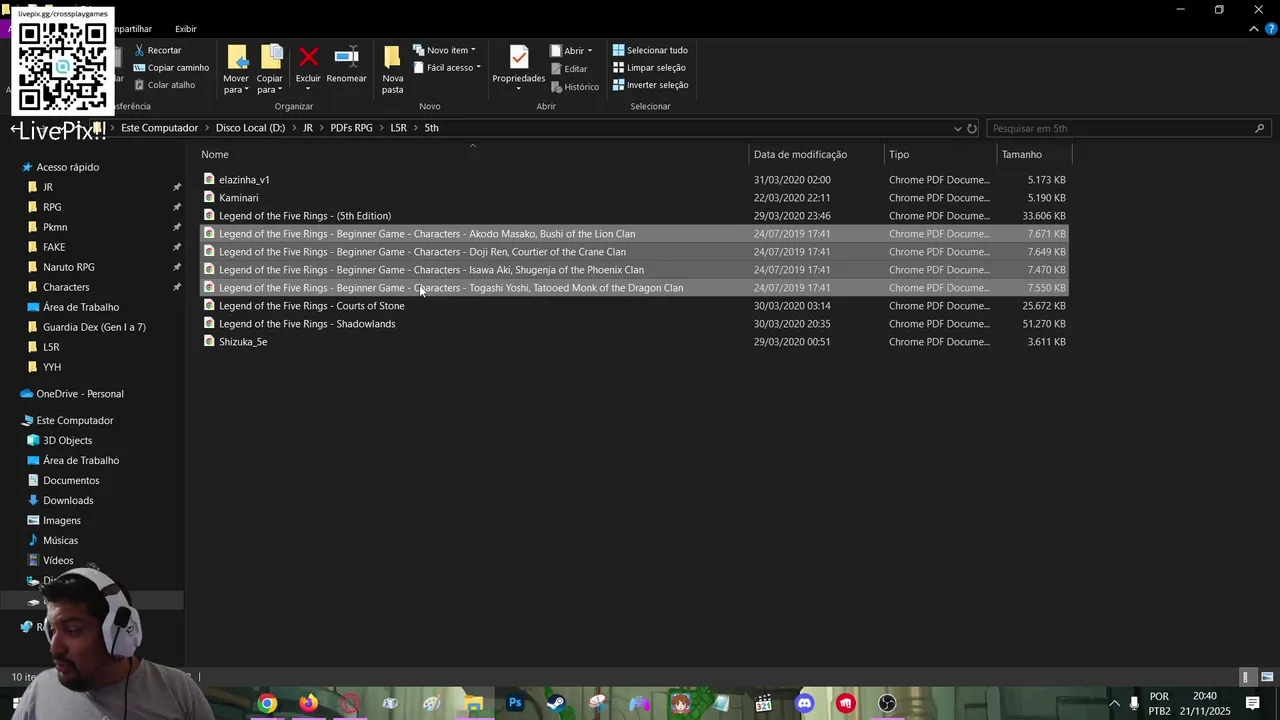Image resolution: width=1280 pixels, height=720 pixels.
Task: Click Selecionar tudo in the ribbon
Action: (650, 50)
